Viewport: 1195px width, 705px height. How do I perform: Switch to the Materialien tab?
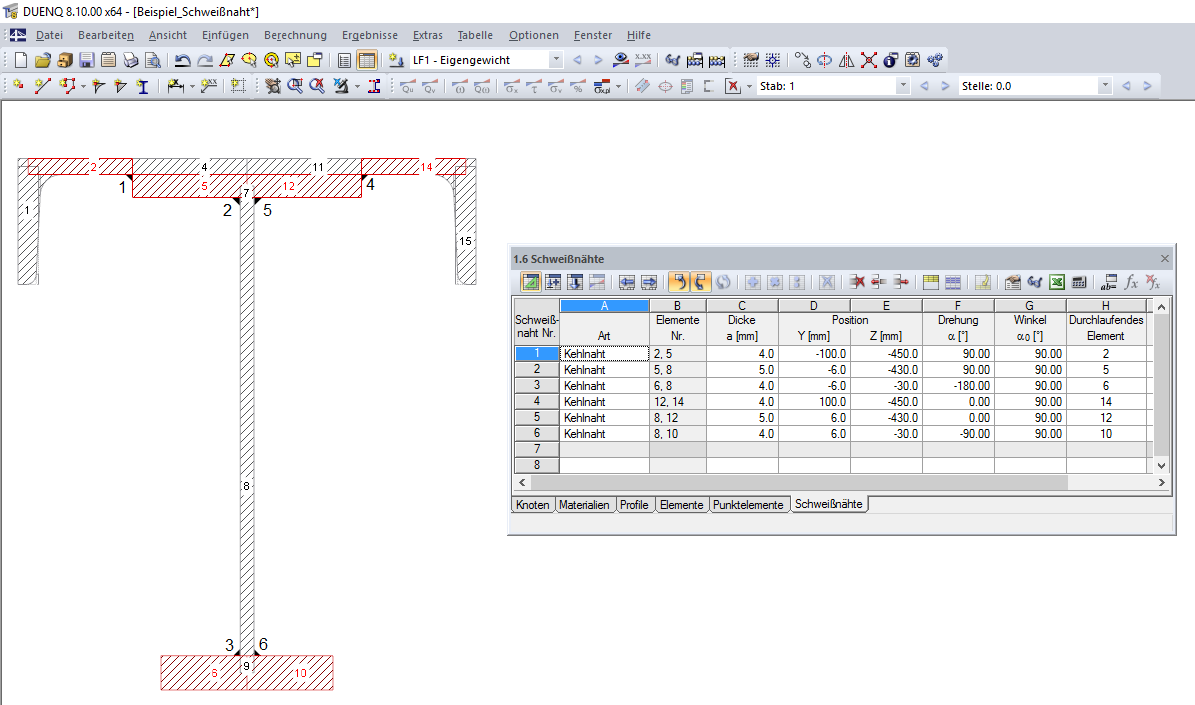584,505
